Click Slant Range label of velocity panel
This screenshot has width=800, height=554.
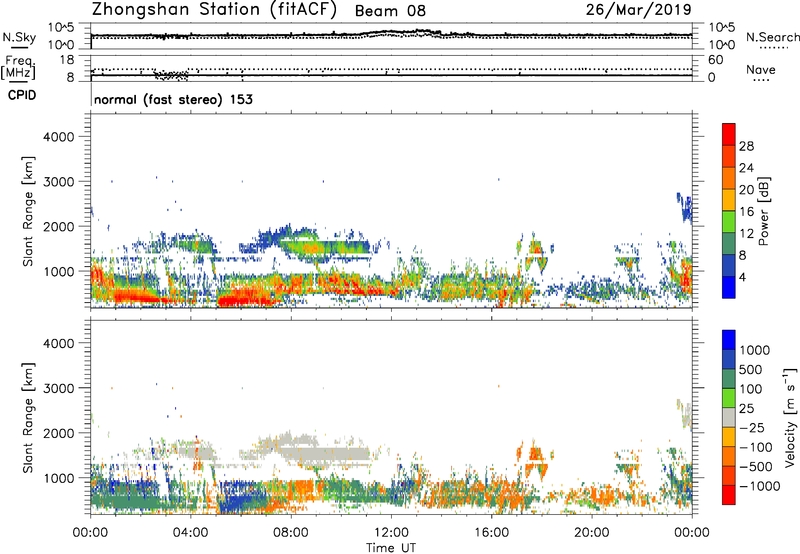(27, 418)
